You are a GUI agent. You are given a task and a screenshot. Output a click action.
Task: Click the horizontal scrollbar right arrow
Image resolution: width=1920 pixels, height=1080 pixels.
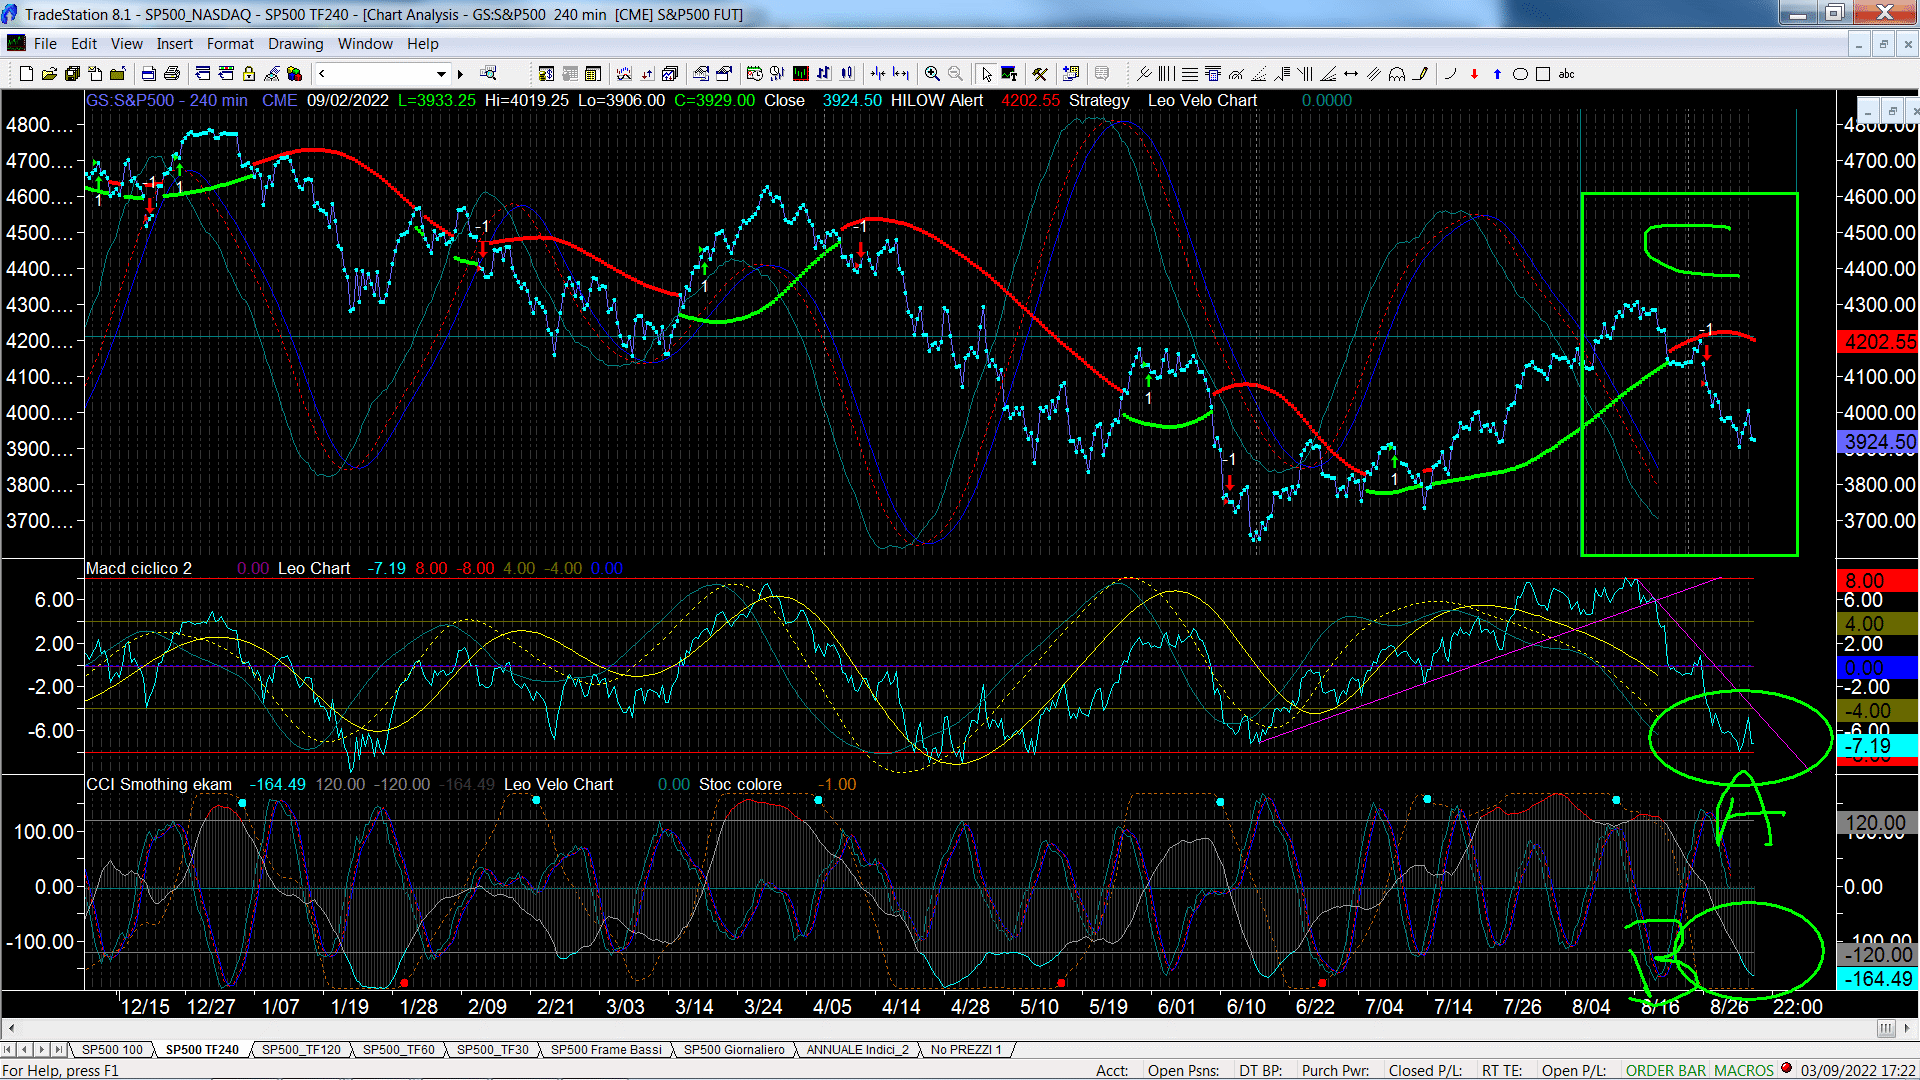coord(1908,1027)
